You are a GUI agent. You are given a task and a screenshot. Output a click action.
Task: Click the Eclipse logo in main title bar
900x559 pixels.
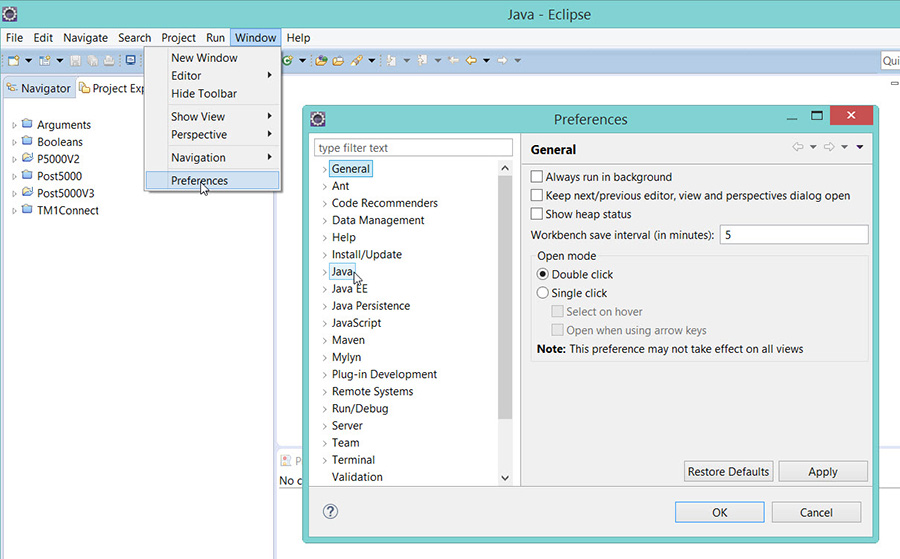pyautogui.click(x=10, y=14)
